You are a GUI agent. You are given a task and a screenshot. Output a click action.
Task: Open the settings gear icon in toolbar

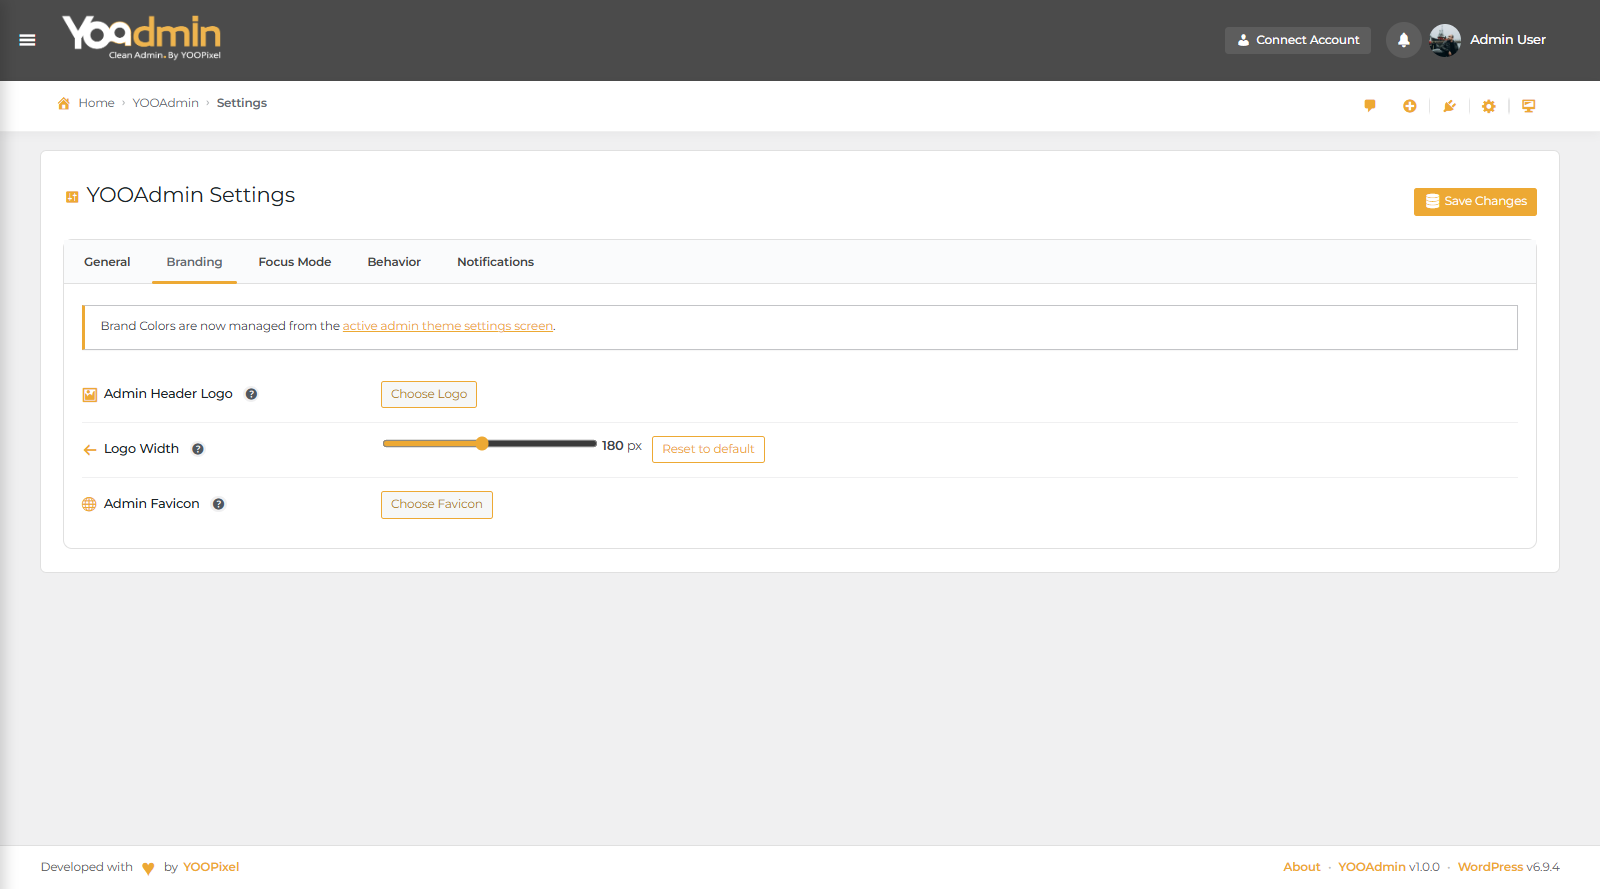click(1489, 106)
